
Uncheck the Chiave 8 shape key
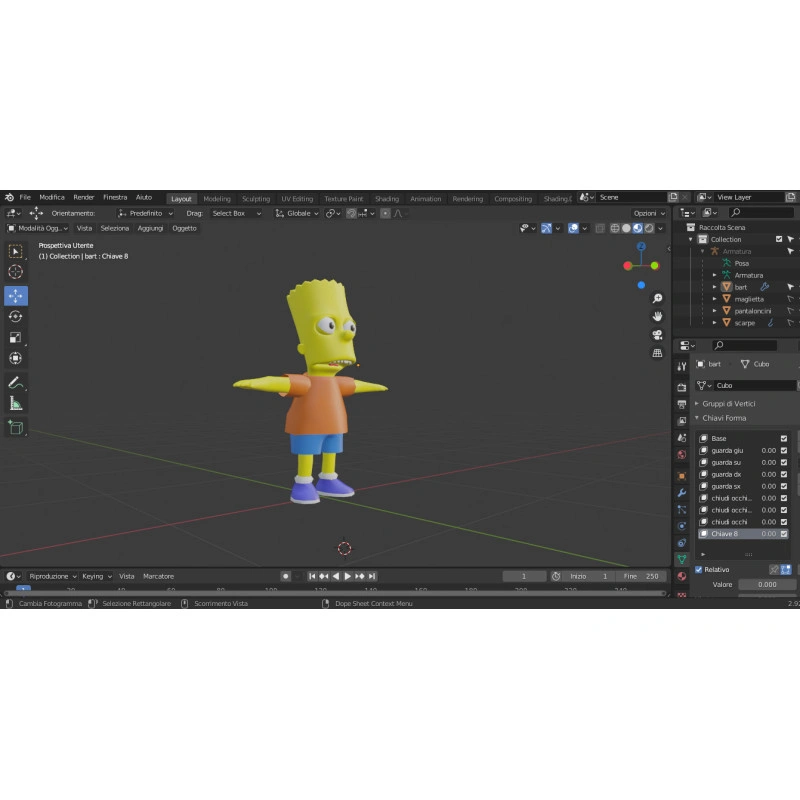(x=784, y=534)
